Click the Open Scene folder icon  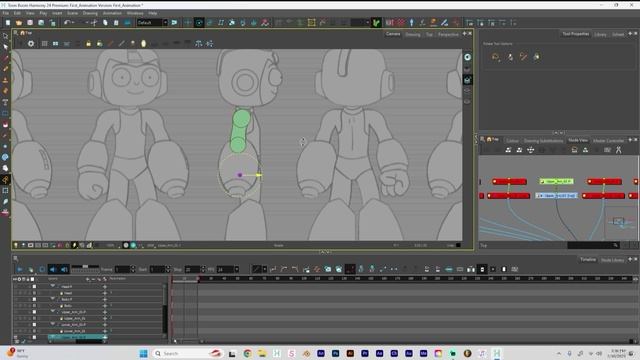point(19,23)
